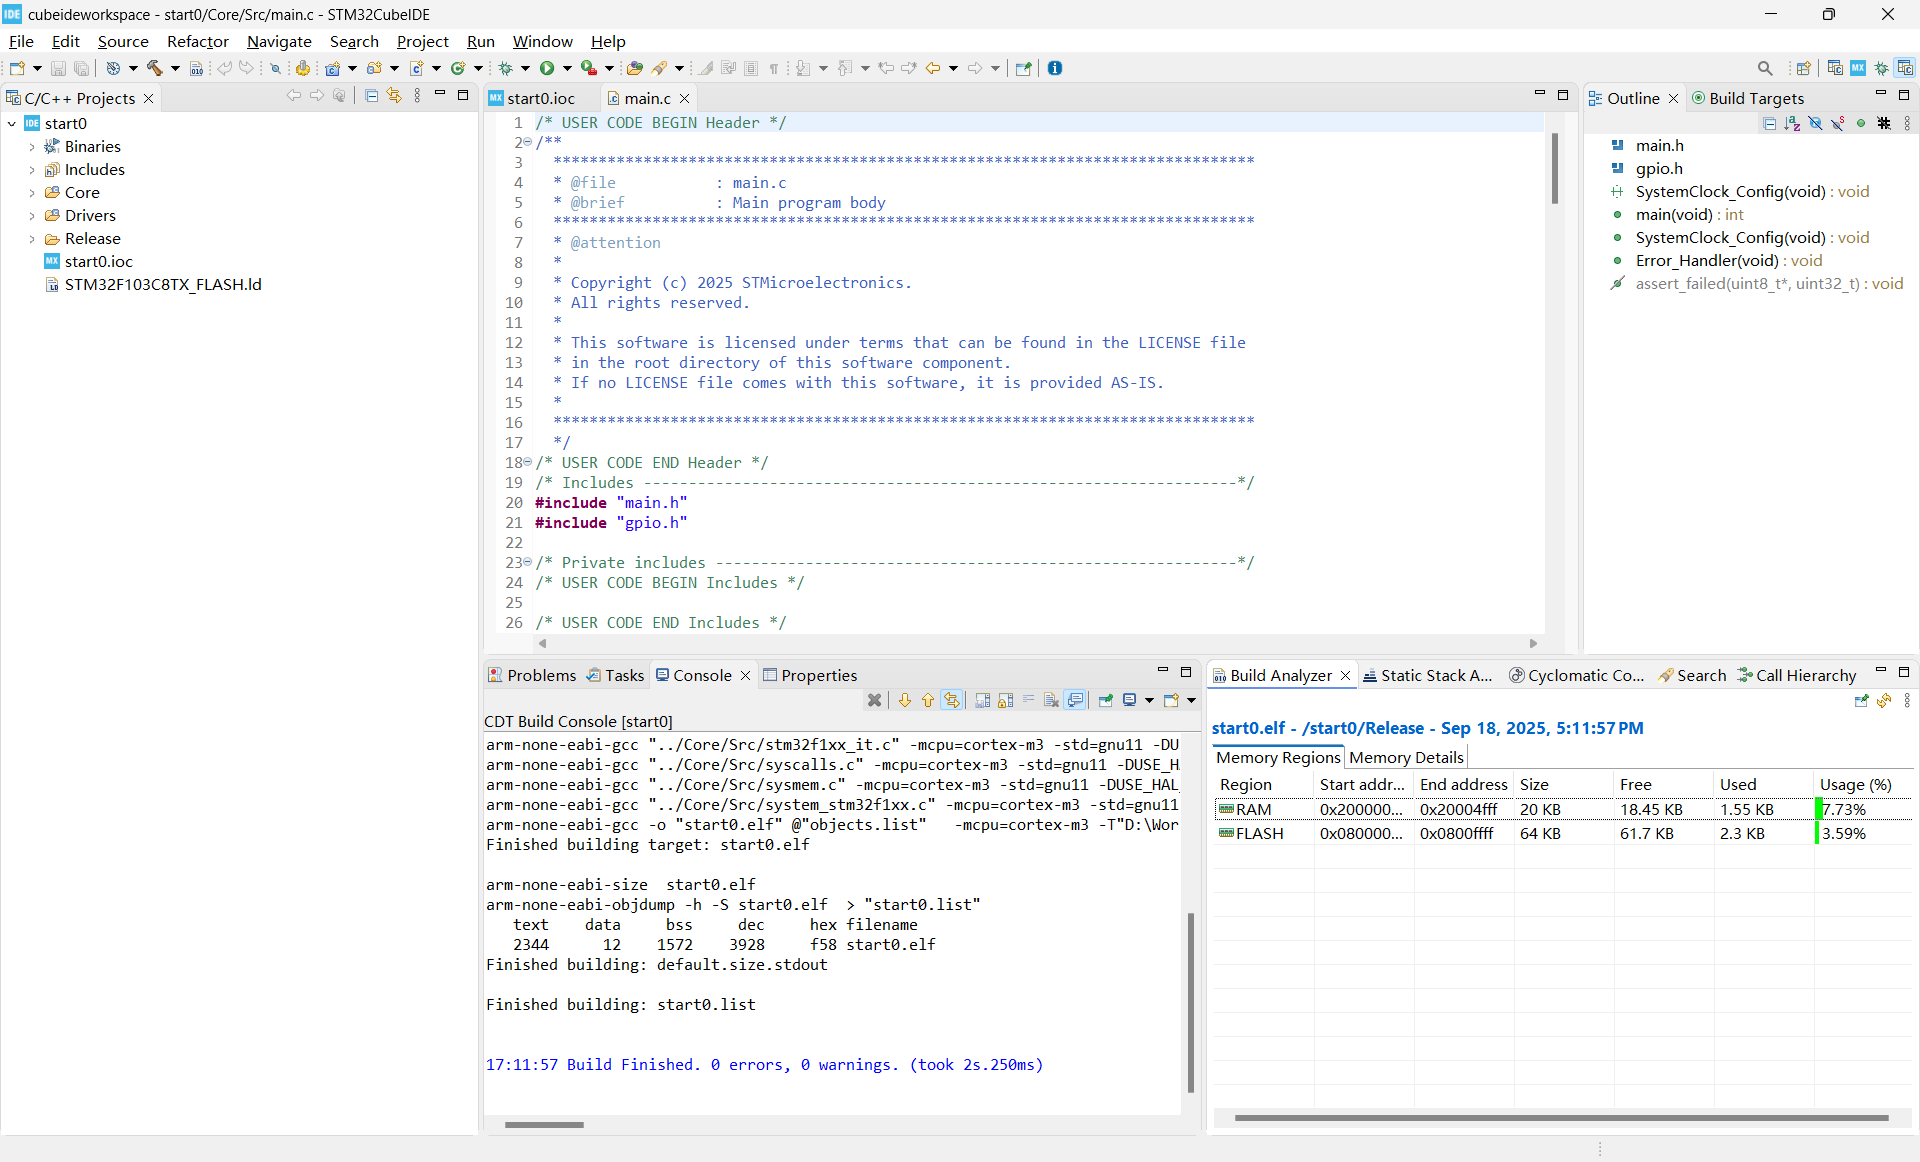1920x1162 pixels.
Task: Switch to the start0.ioc editor tab
Action: coord(540,98)
